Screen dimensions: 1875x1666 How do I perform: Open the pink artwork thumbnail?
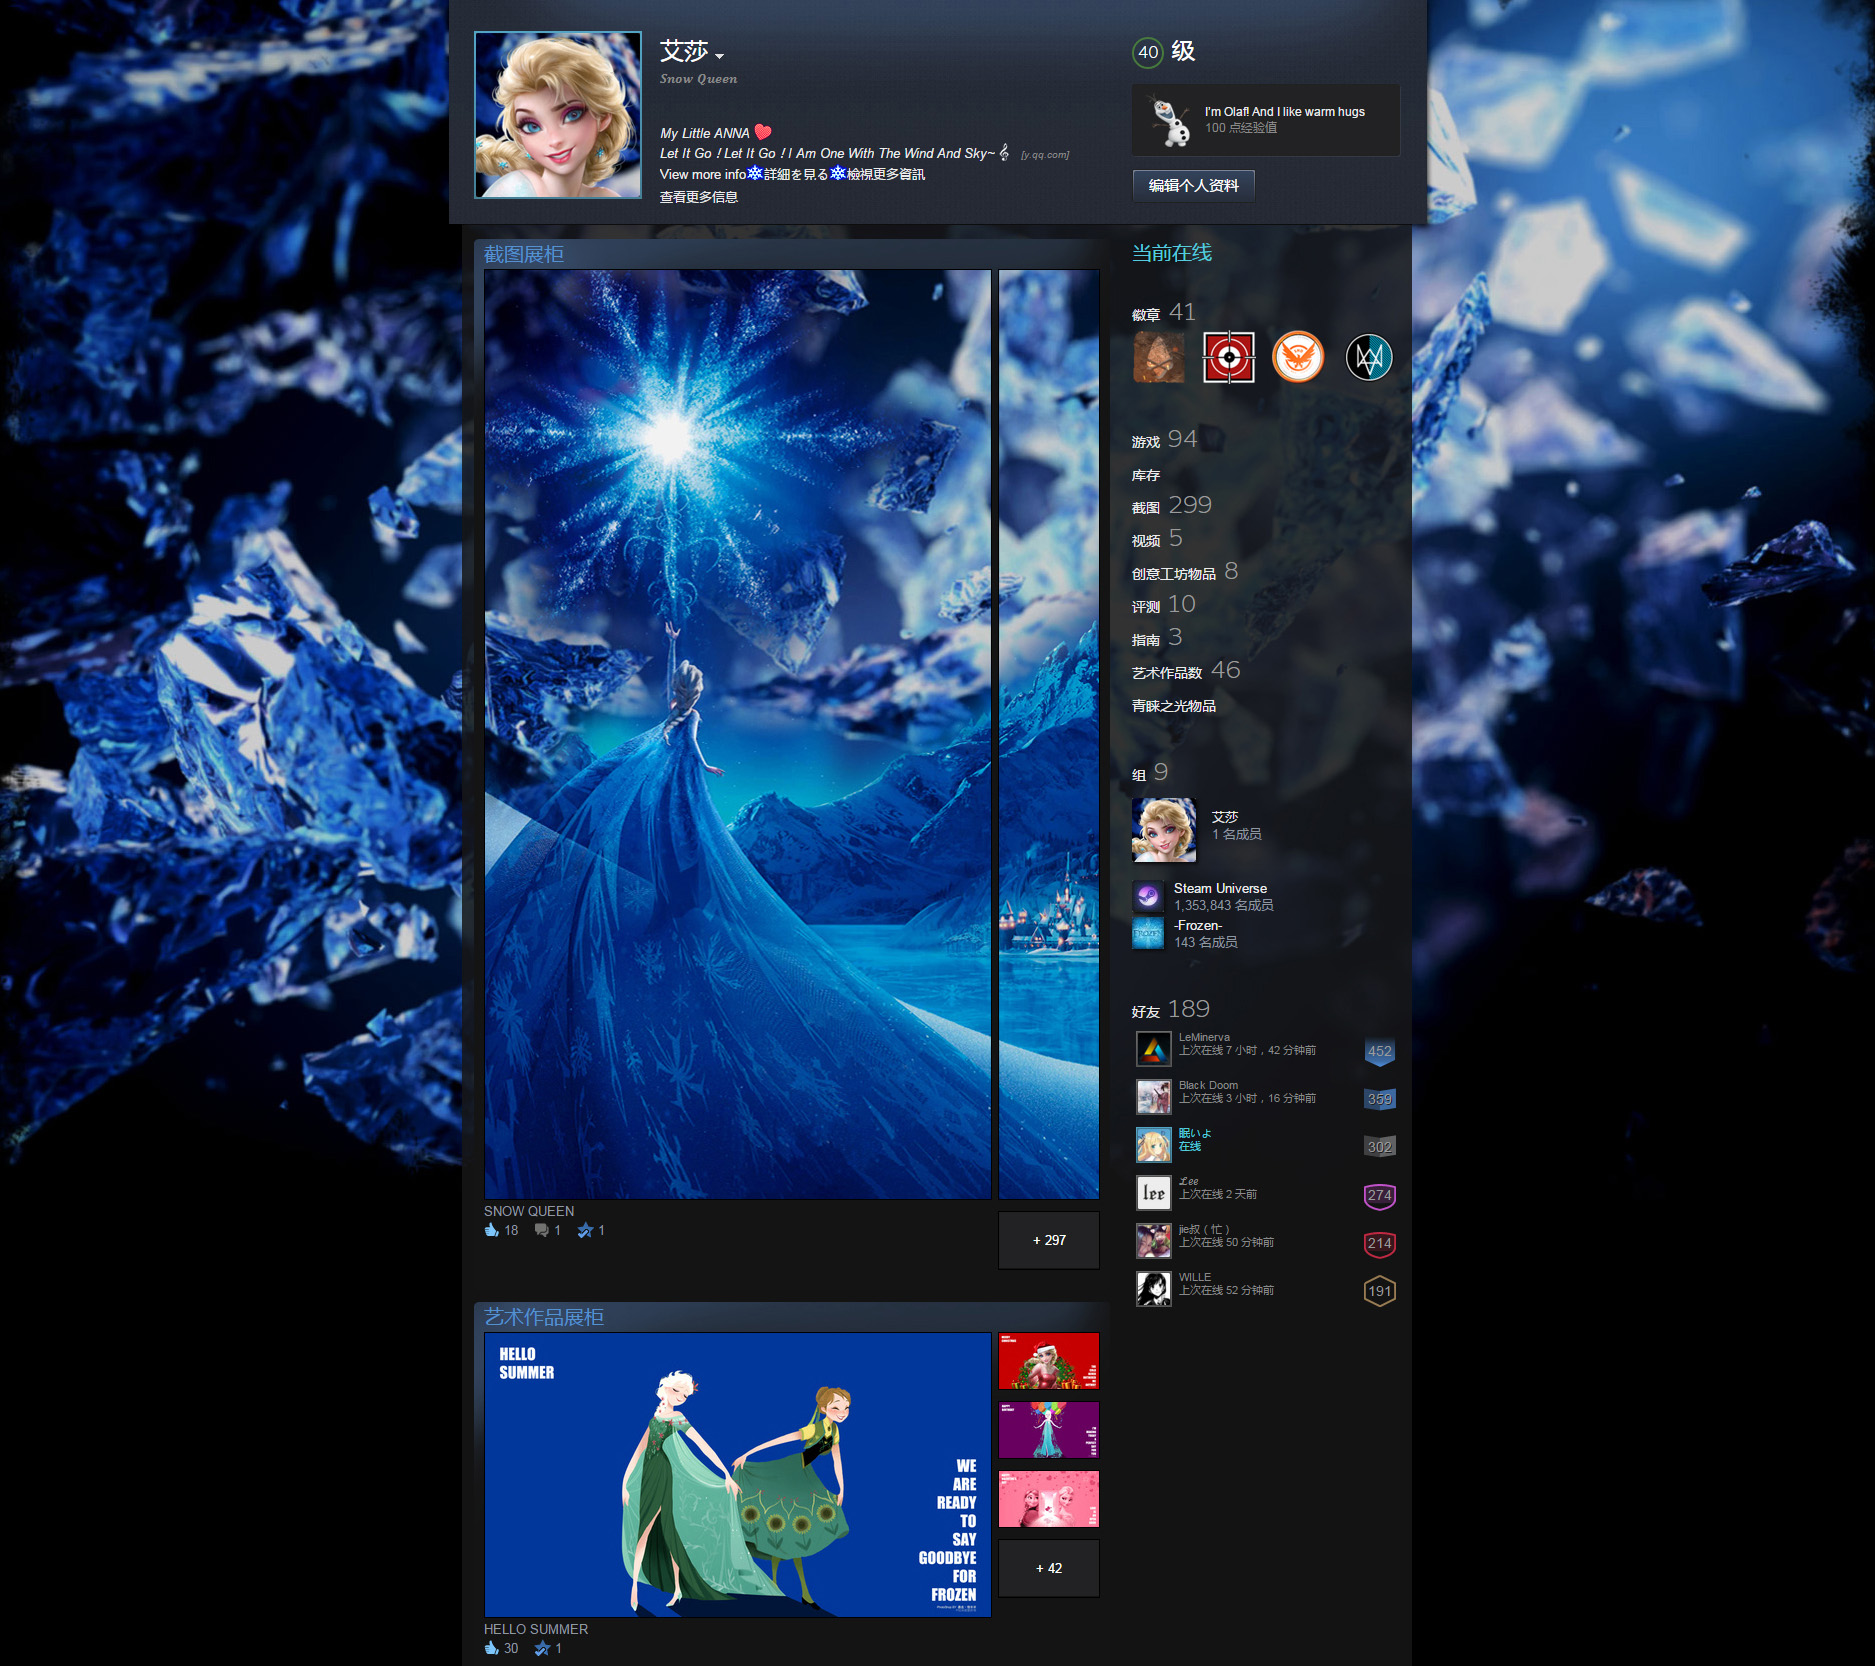1049,1499
